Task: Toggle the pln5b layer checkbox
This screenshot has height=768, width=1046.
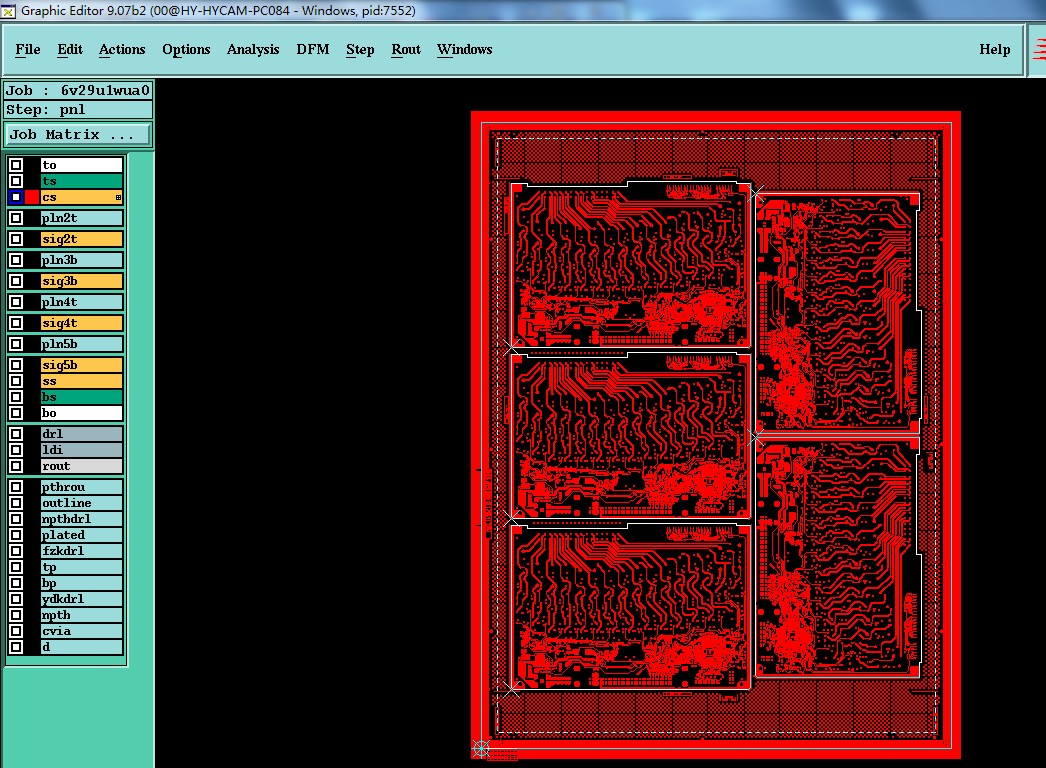Action: tap(16, 344)
